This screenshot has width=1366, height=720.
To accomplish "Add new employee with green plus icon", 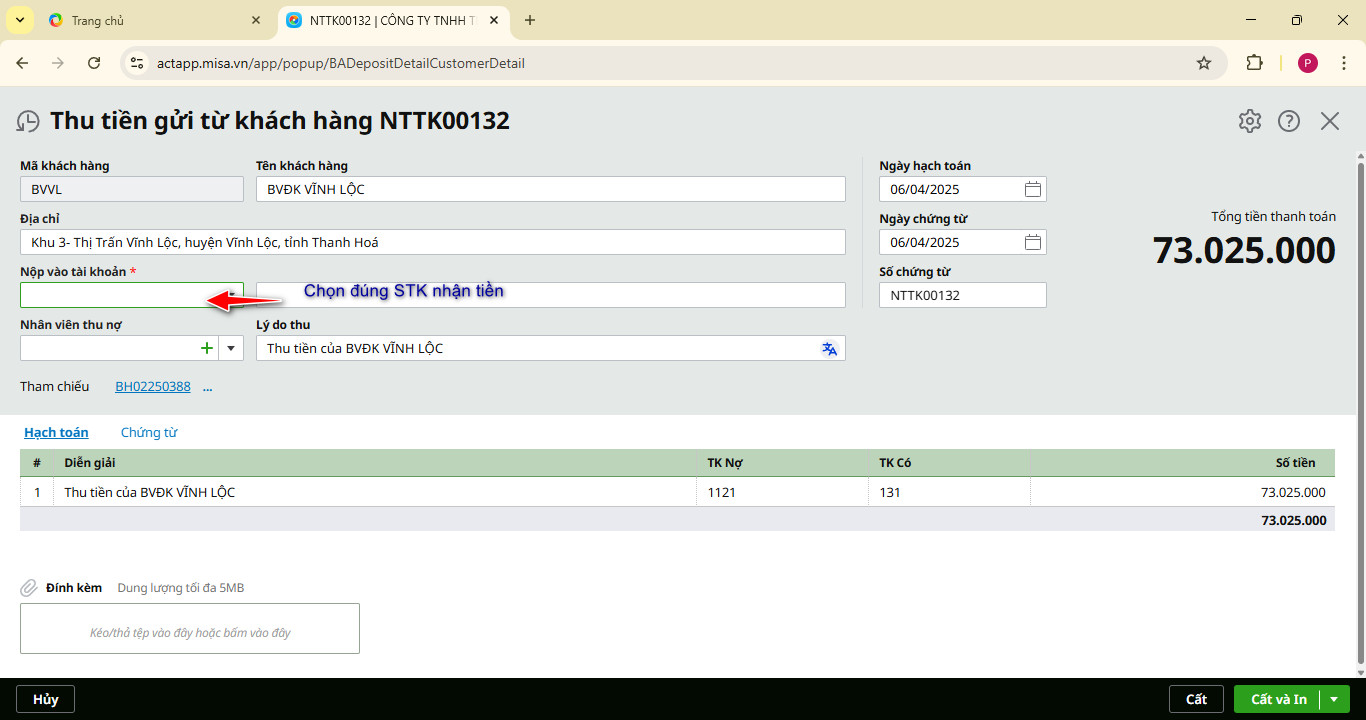I will pyautogui.click(x=207, y=348).
